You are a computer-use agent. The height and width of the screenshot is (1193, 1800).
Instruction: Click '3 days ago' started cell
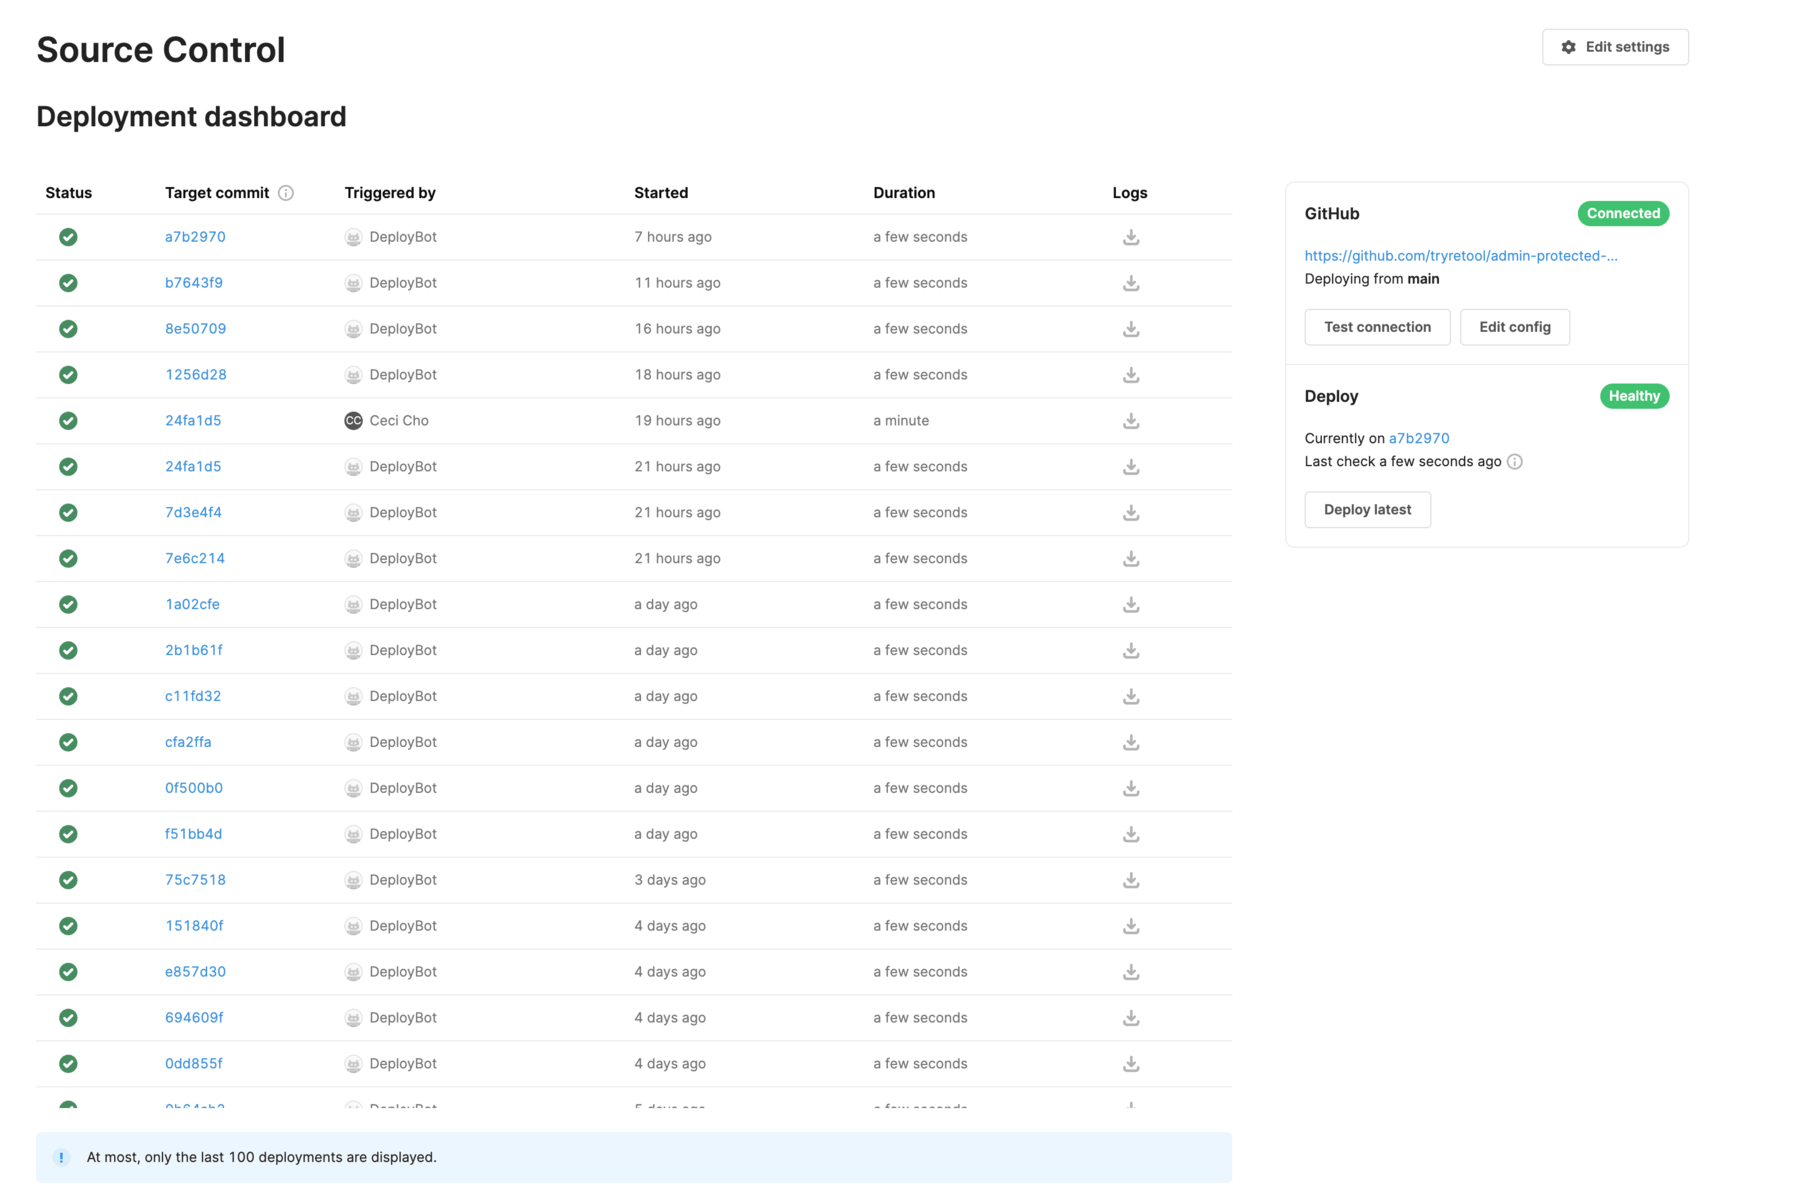point(670,881)
